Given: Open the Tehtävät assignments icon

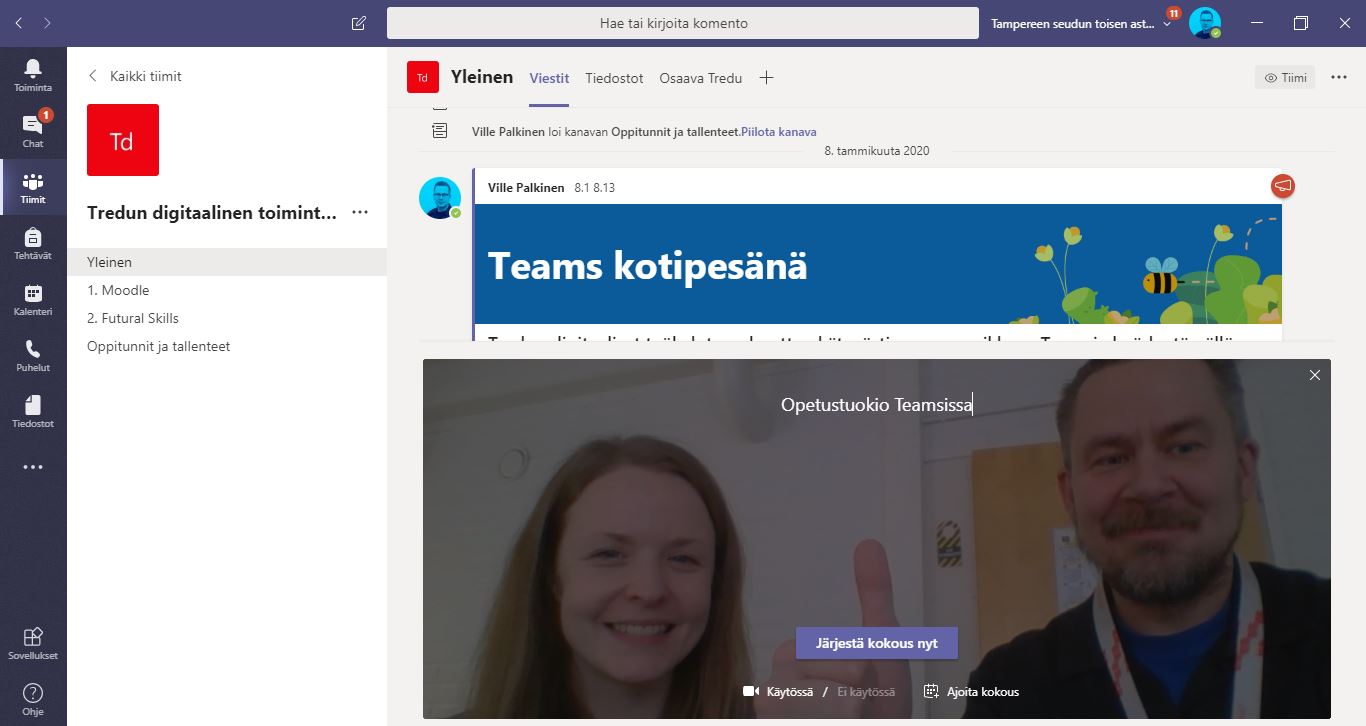Looking at the screenshot, I should [33, 243].
